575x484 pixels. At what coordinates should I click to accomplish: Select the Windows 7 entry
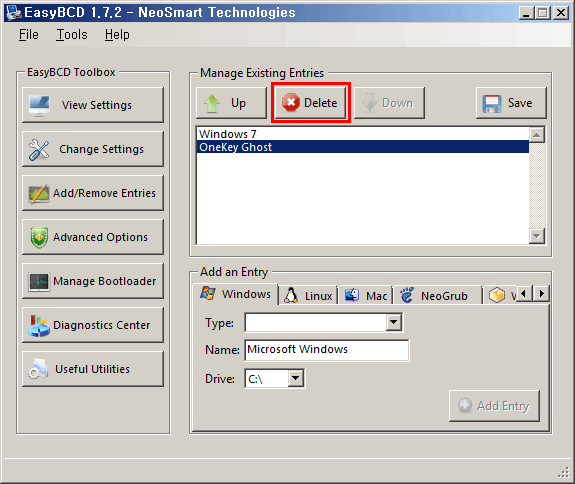(363, 134)
